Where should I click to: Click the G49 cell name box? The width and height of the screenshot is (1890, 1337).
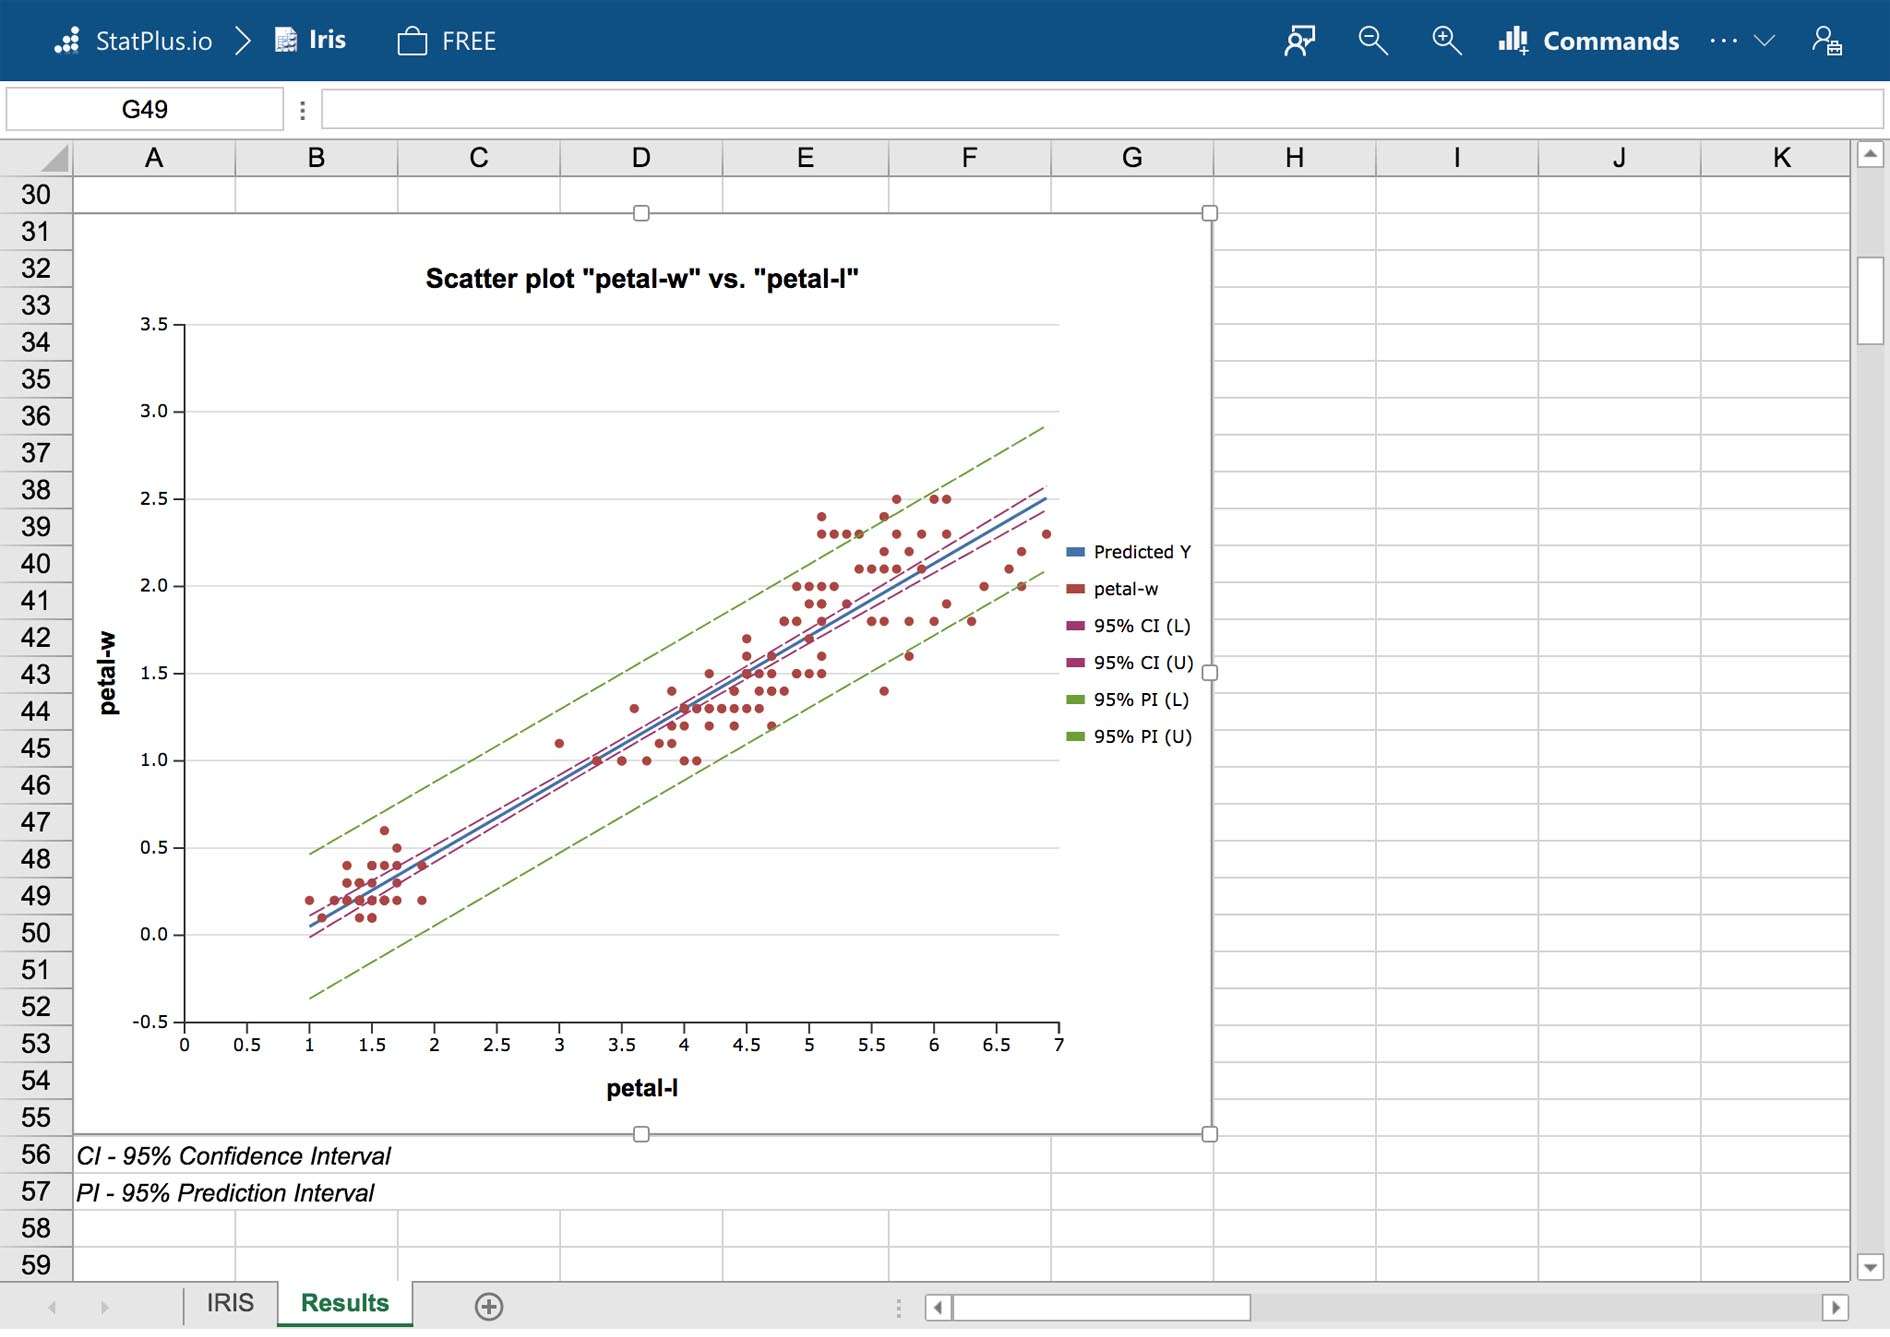coord(145,110)
